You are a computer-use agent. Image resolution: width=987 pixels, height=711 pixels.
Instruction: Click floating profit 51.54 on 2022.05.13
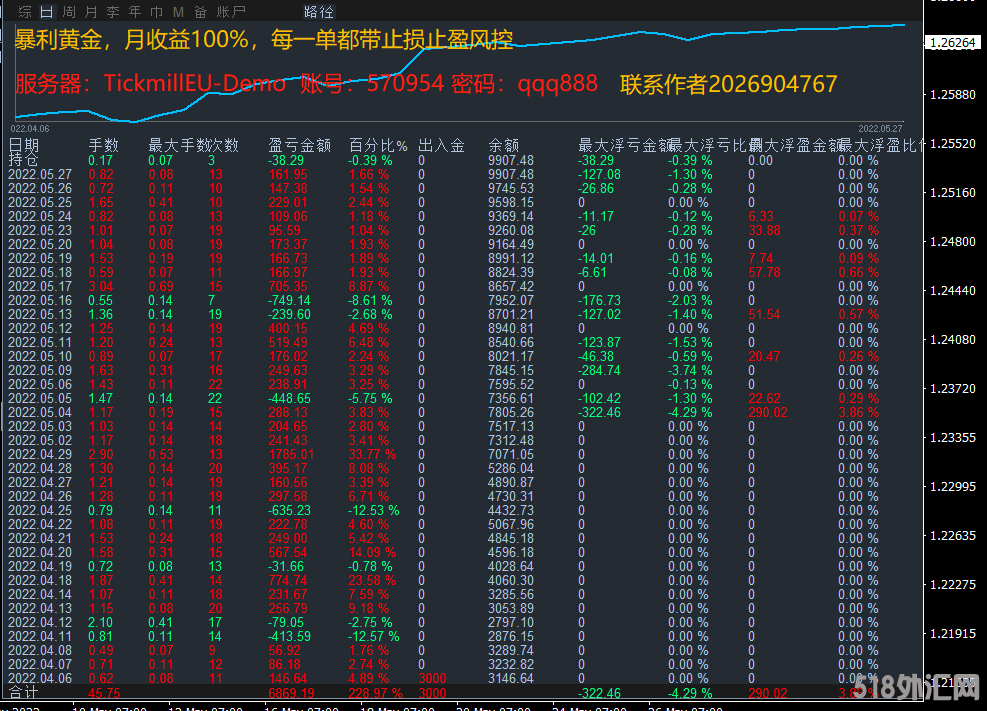(764, 314)
